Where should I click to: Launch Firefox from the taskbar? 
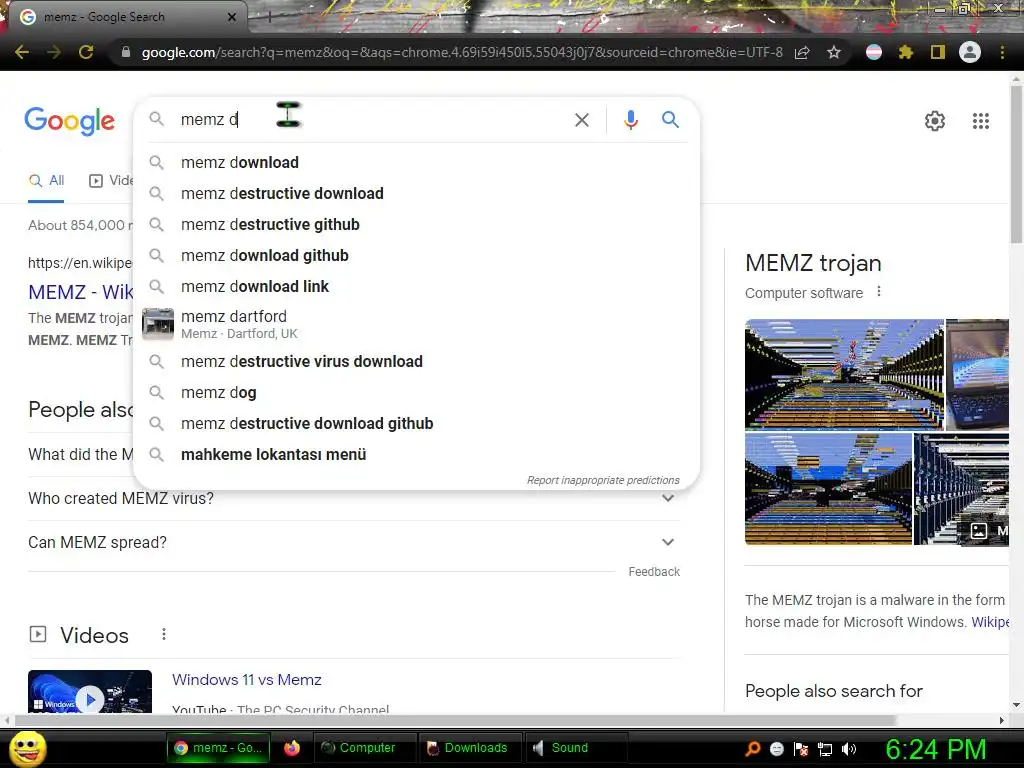pyautogui.click(x=292, y=748)
